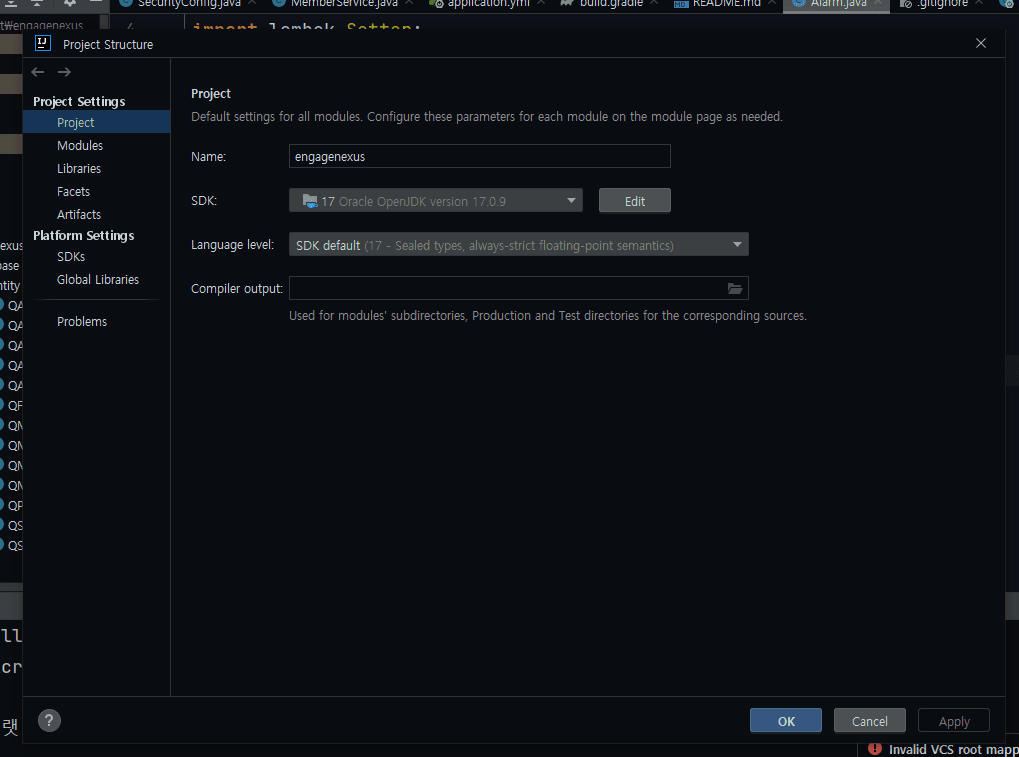The height and width of the screenshot is (757, 1019).
Task: Open the help question mark icon
Action: tap(49, 720)
